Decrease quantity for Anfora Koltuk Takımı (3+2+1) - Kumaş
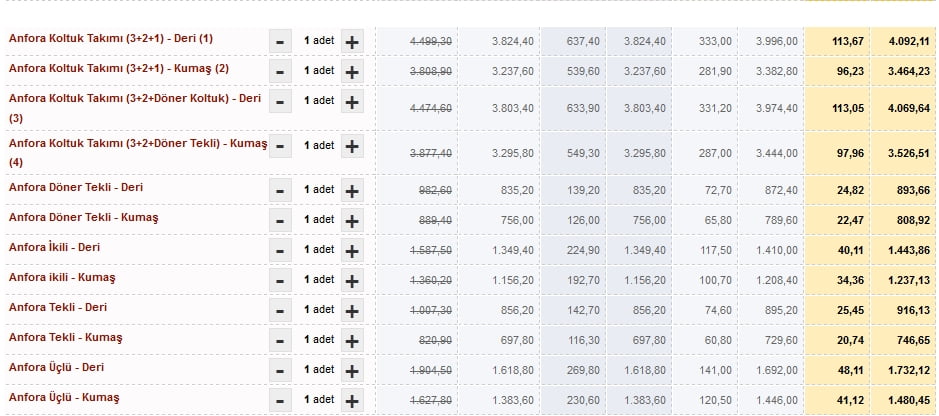Image resolution: width=939 pixels, height=416 pixels. 280,72
